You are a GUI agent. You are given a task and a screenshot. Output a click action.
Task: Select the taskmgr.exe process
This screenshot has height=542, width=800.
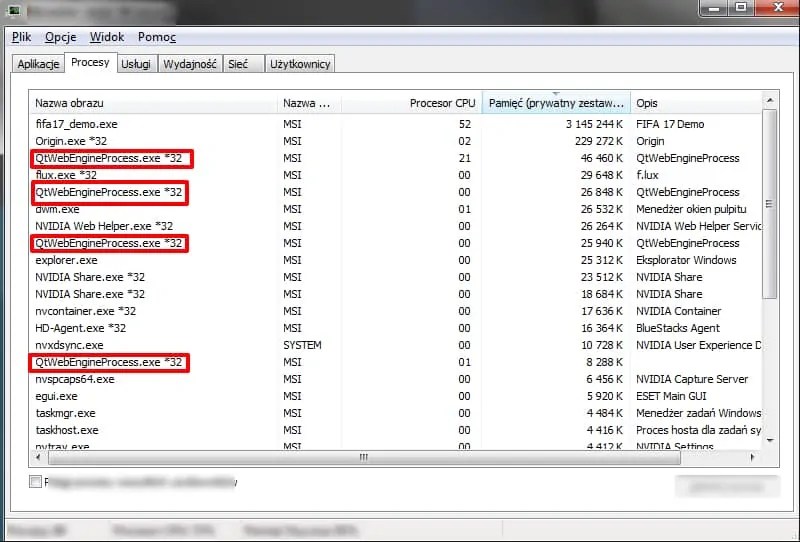point(395,413)
